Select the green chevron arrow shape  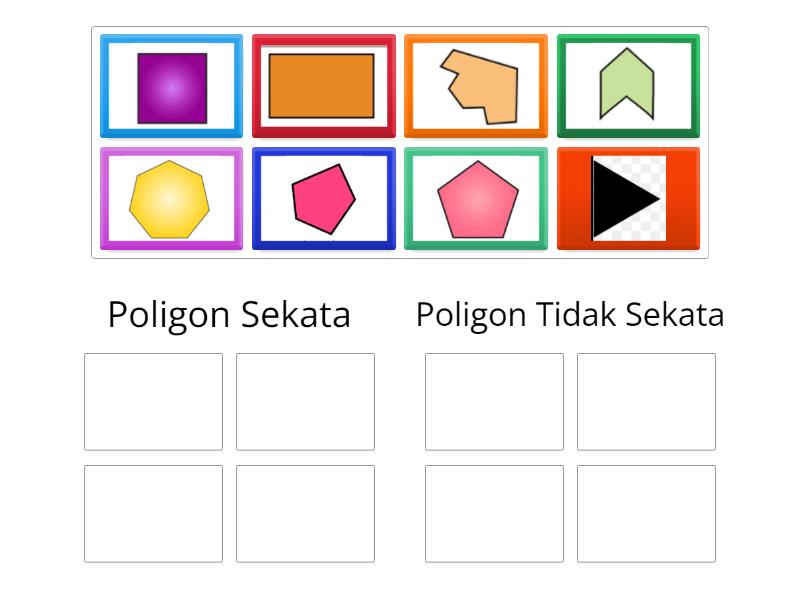click(x=627, y=84)
